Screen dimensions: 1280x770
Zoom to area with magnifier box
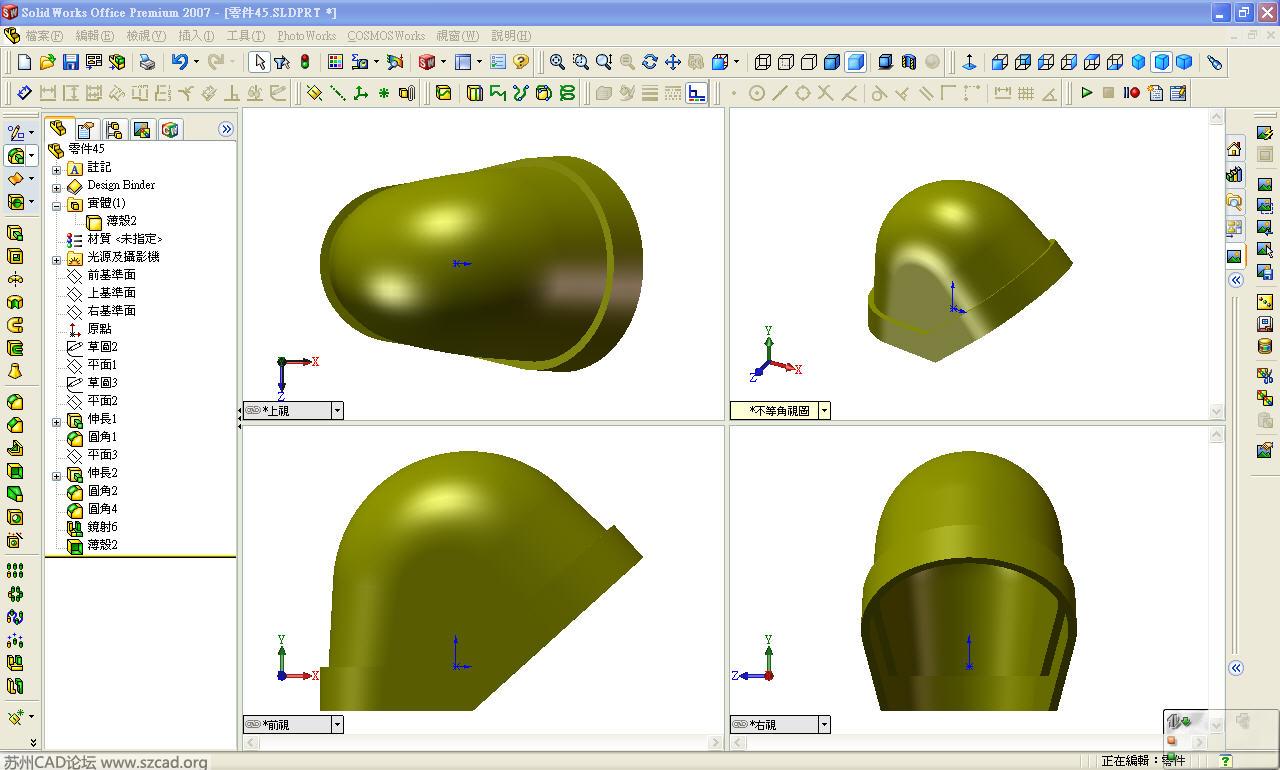pos(580,62)
